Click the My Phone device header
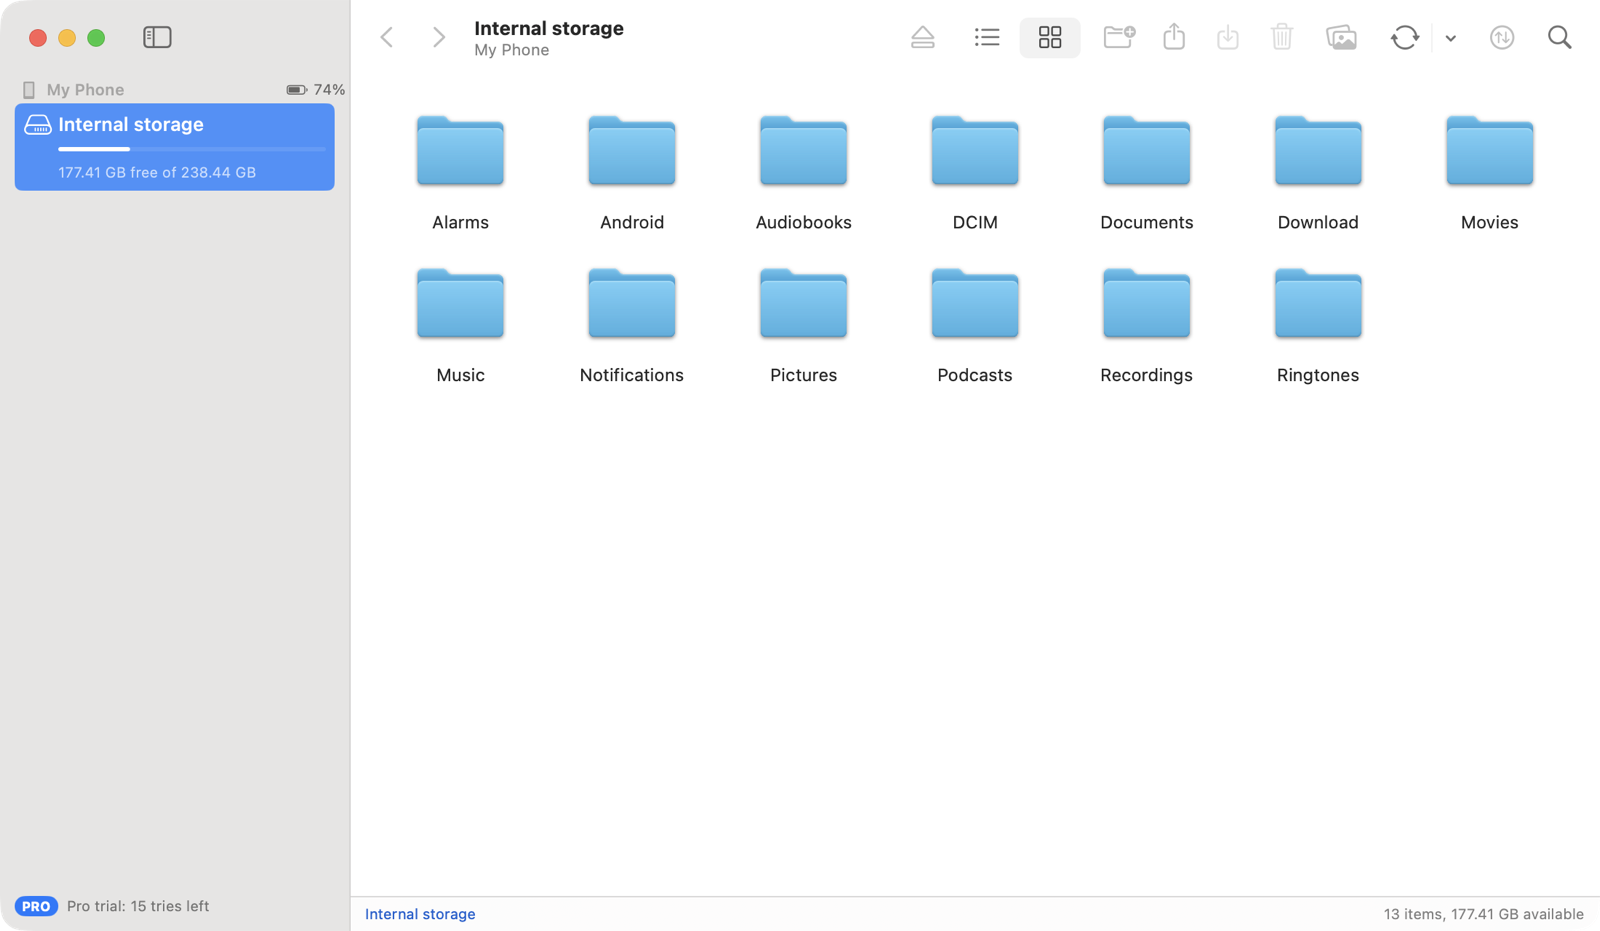 [85, 90]
